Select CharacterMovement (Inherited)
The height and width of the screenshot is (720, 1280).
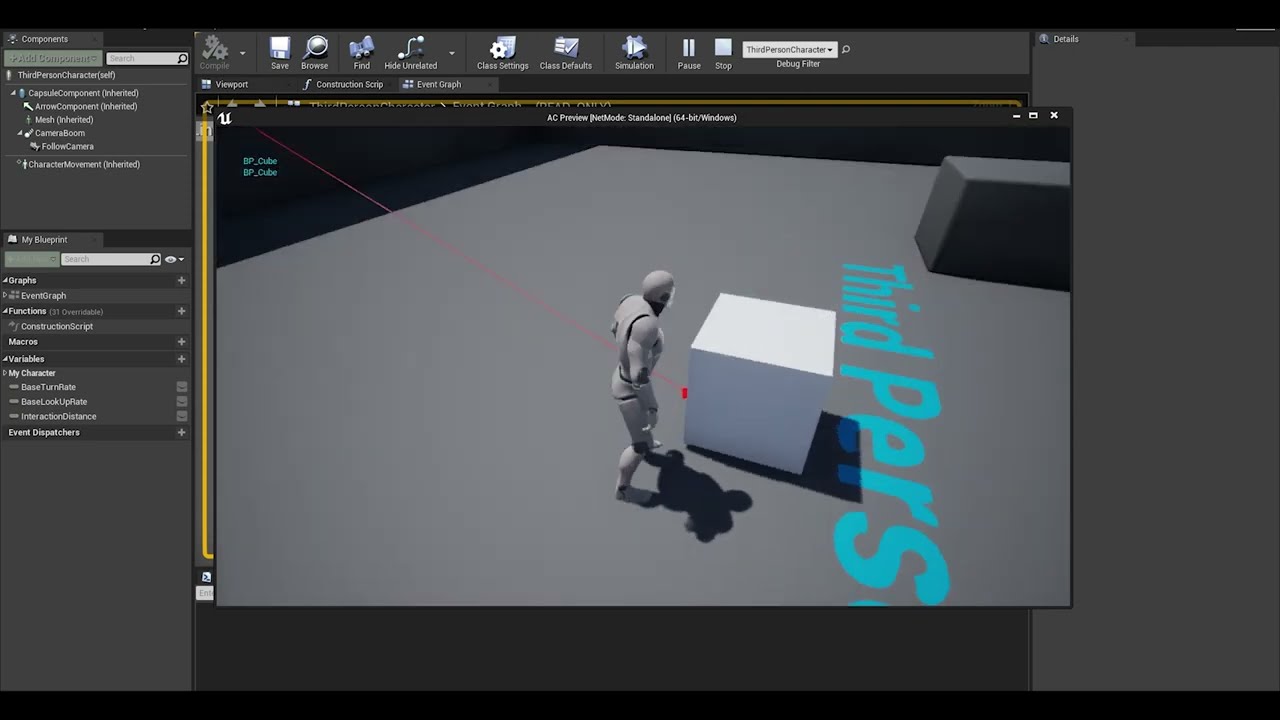point(84,164)
